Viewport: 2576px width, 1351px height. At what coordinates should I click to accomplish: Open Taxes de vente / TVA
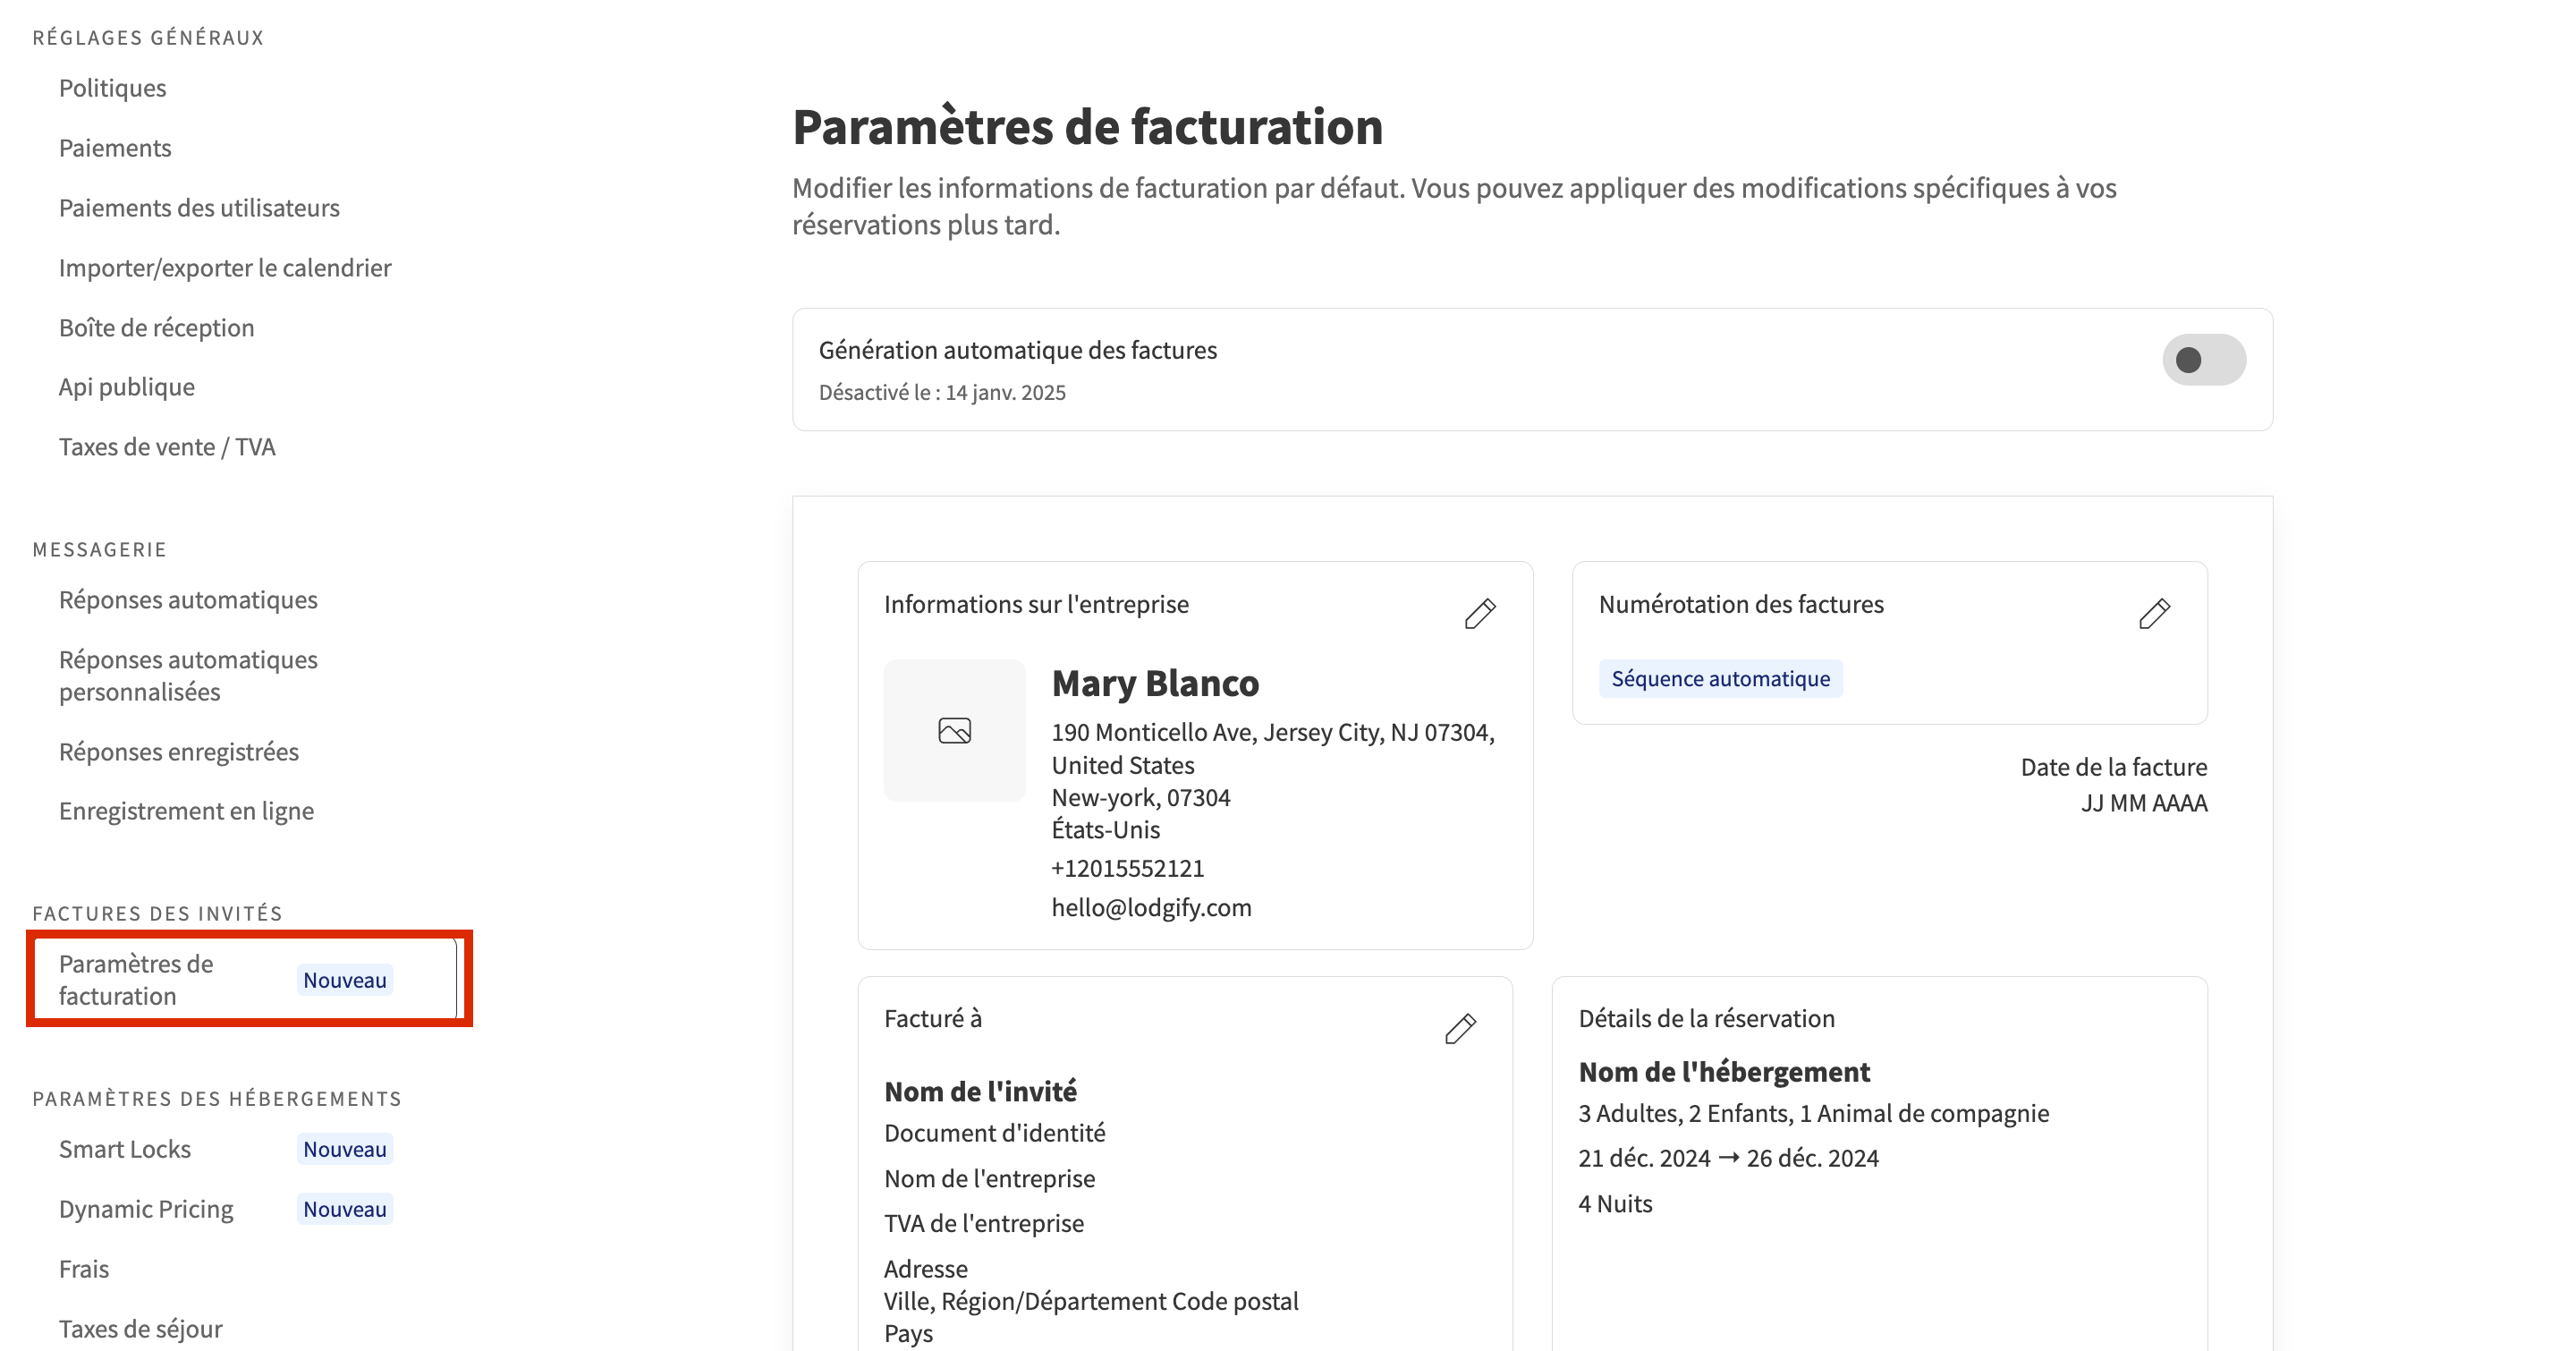(x=167, y=447)
